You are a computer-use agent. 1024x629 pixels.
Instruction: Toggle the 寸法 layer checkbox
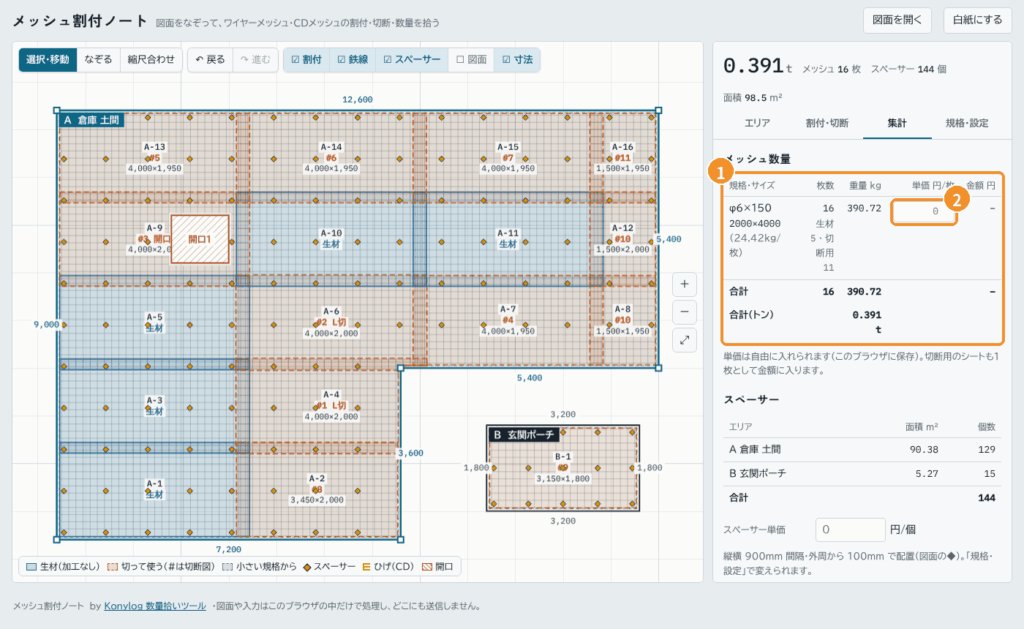coord(517,59)
